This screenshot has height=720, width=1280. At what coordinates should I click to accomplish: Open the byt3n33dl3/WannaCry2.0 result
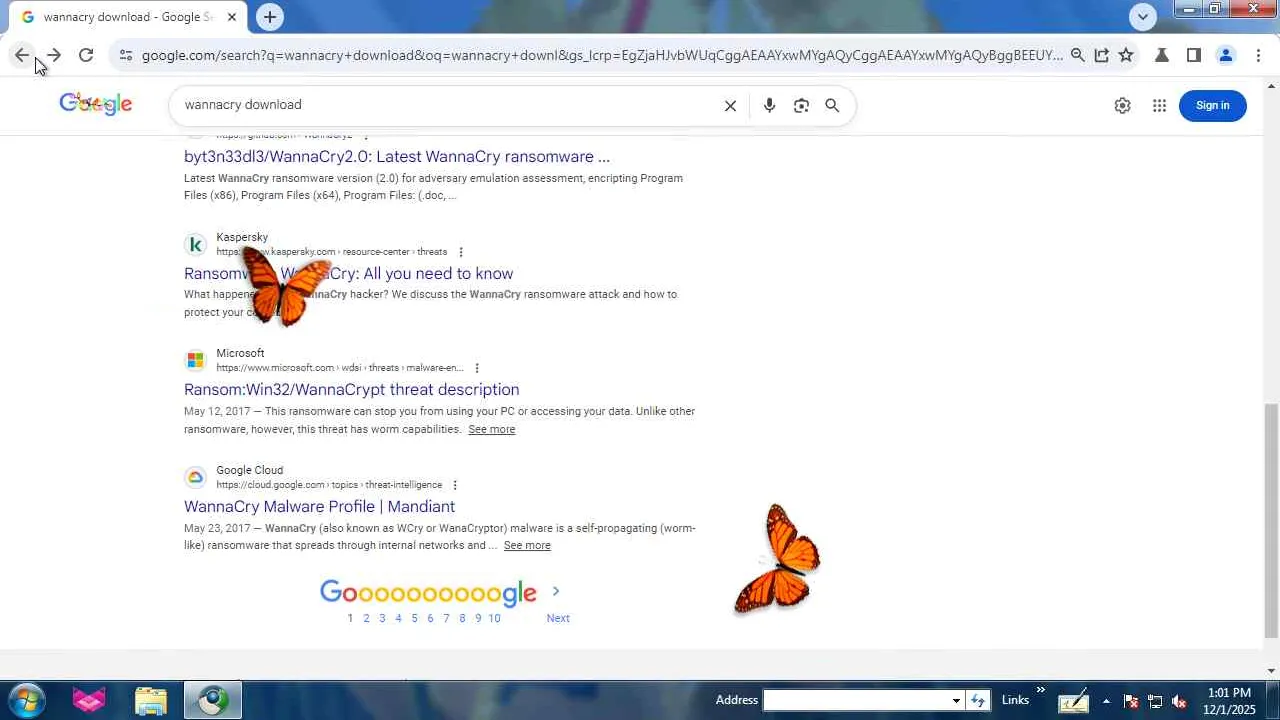[397, 157]
